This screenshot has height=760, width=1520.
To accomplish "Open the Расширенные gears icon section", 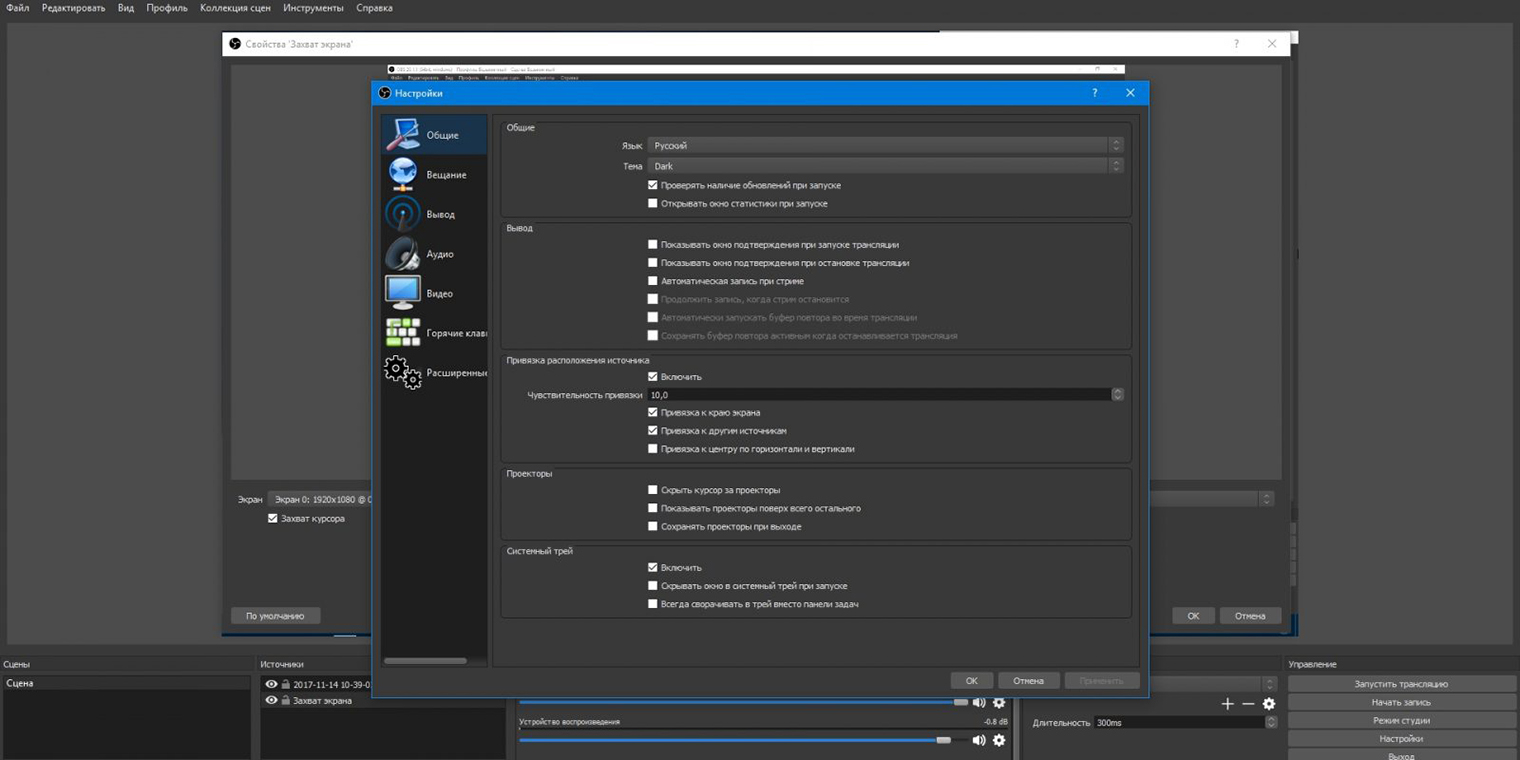I will tap(403, 372).
